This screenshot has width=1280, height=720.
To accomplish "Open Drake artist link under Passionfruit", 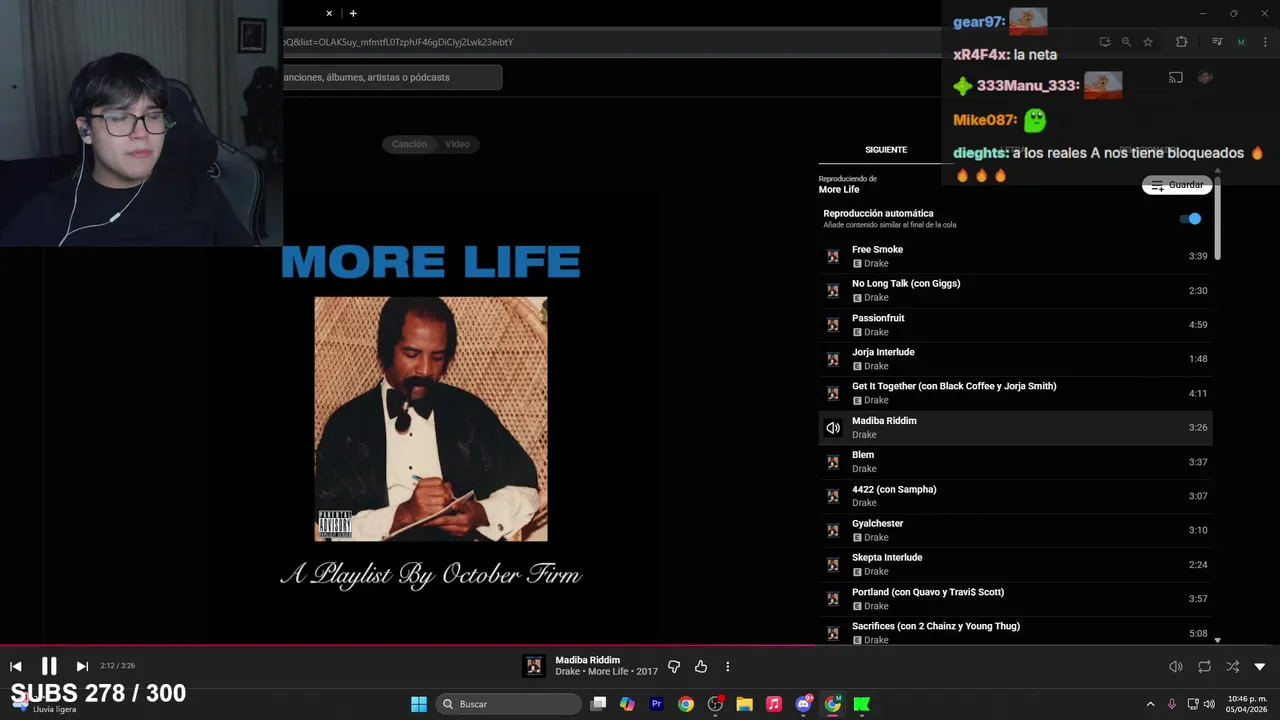I will point(876,332).
